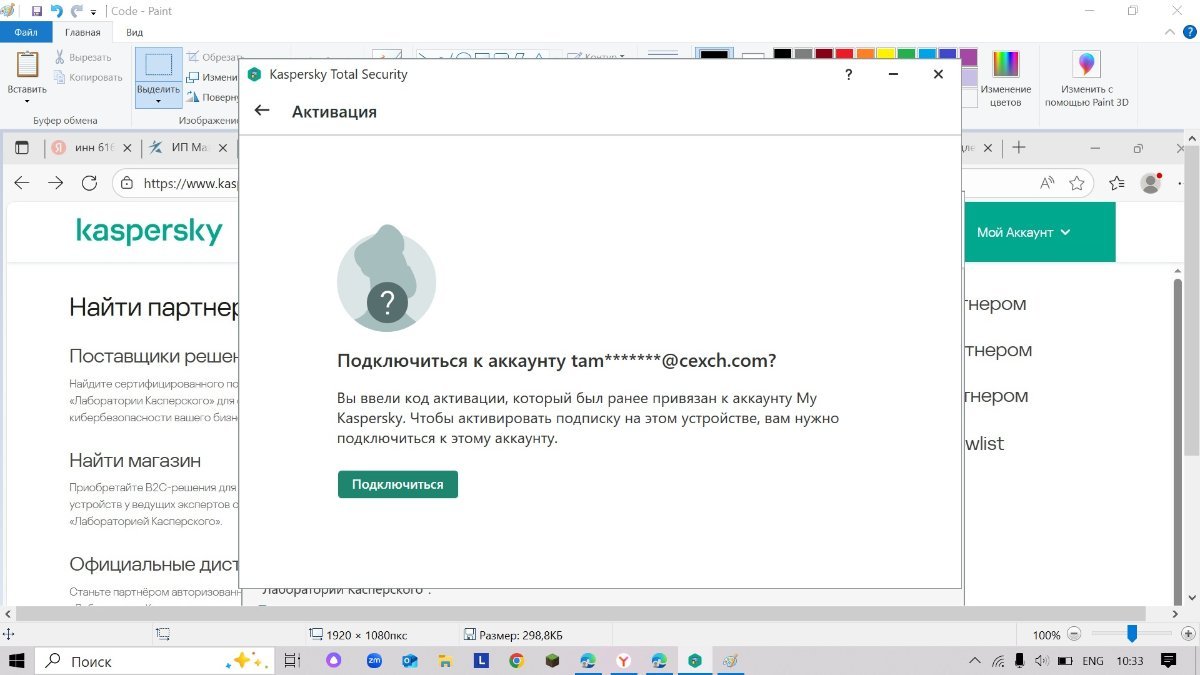This screenshot has height=675, width=1200.
Task: Pick the purple color from the palette
Action: tap(969, 56)
